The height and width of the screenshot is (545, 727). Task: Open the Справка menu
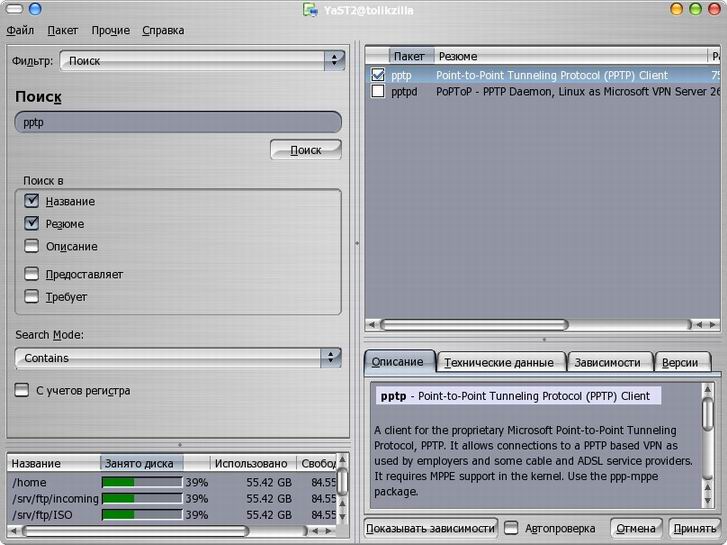pos(163,31)
